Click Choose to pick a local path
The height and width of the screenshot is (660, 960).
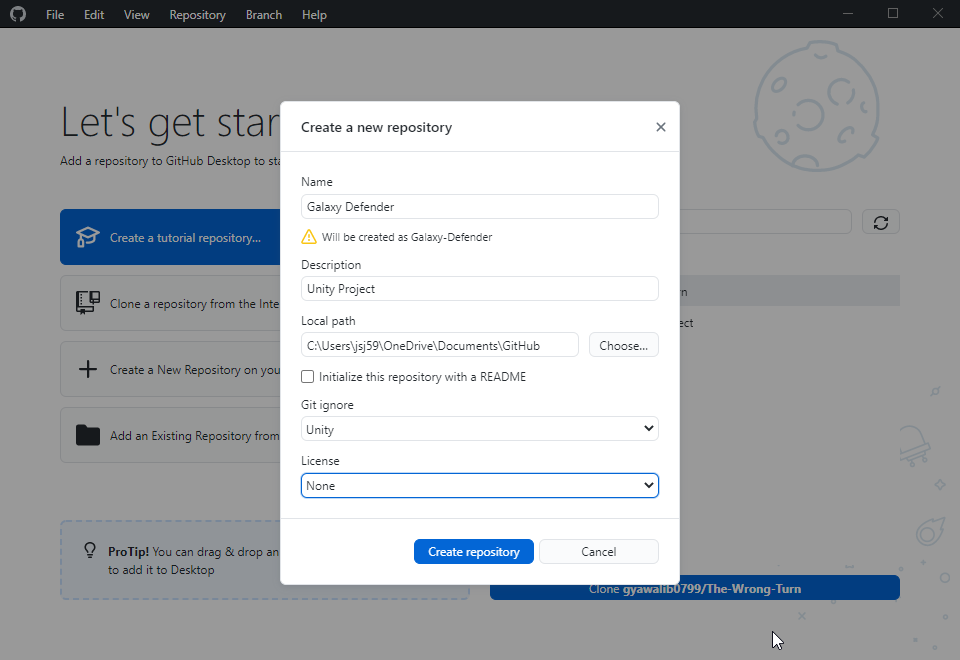tap(623, 344)
